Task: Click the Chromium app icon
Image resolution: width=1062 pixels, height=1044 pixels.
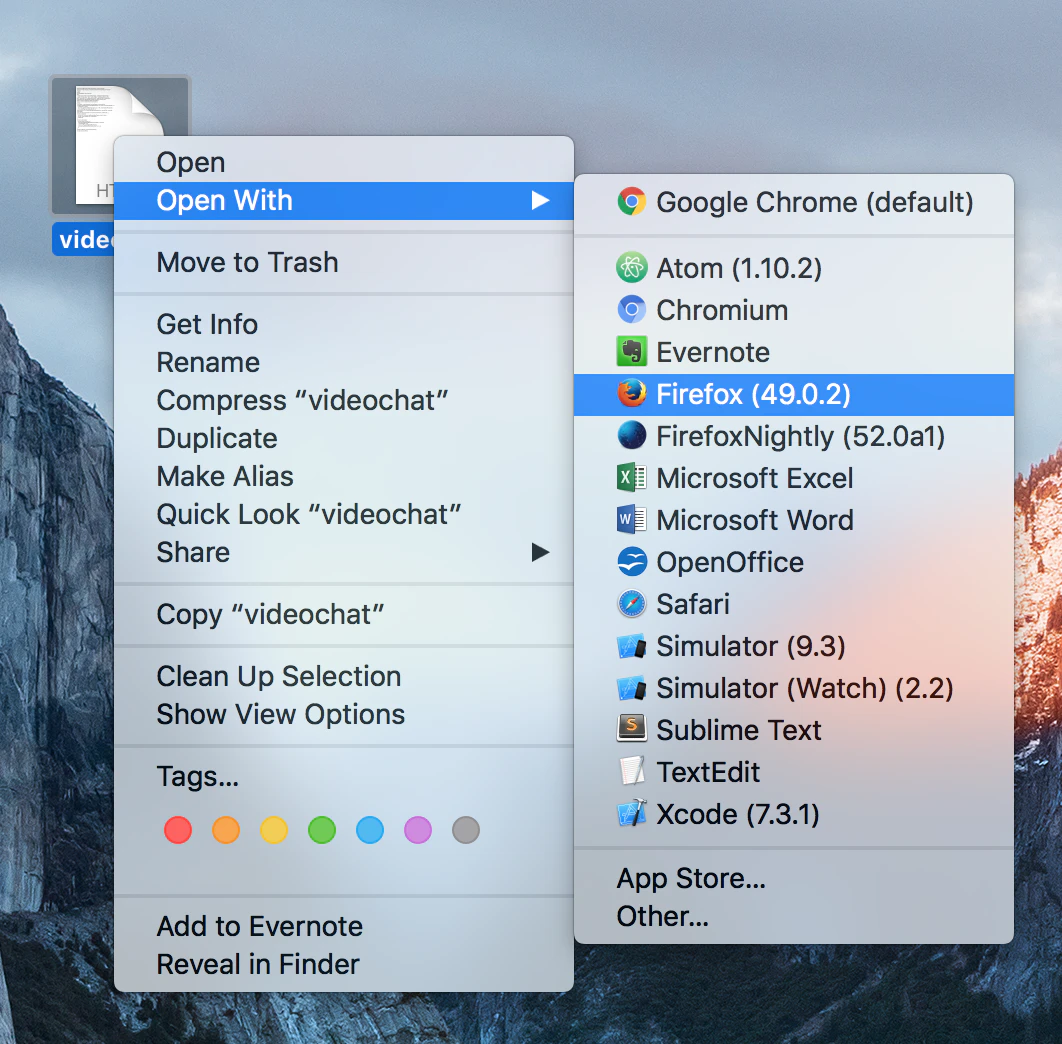Action: tap(631, 310)
